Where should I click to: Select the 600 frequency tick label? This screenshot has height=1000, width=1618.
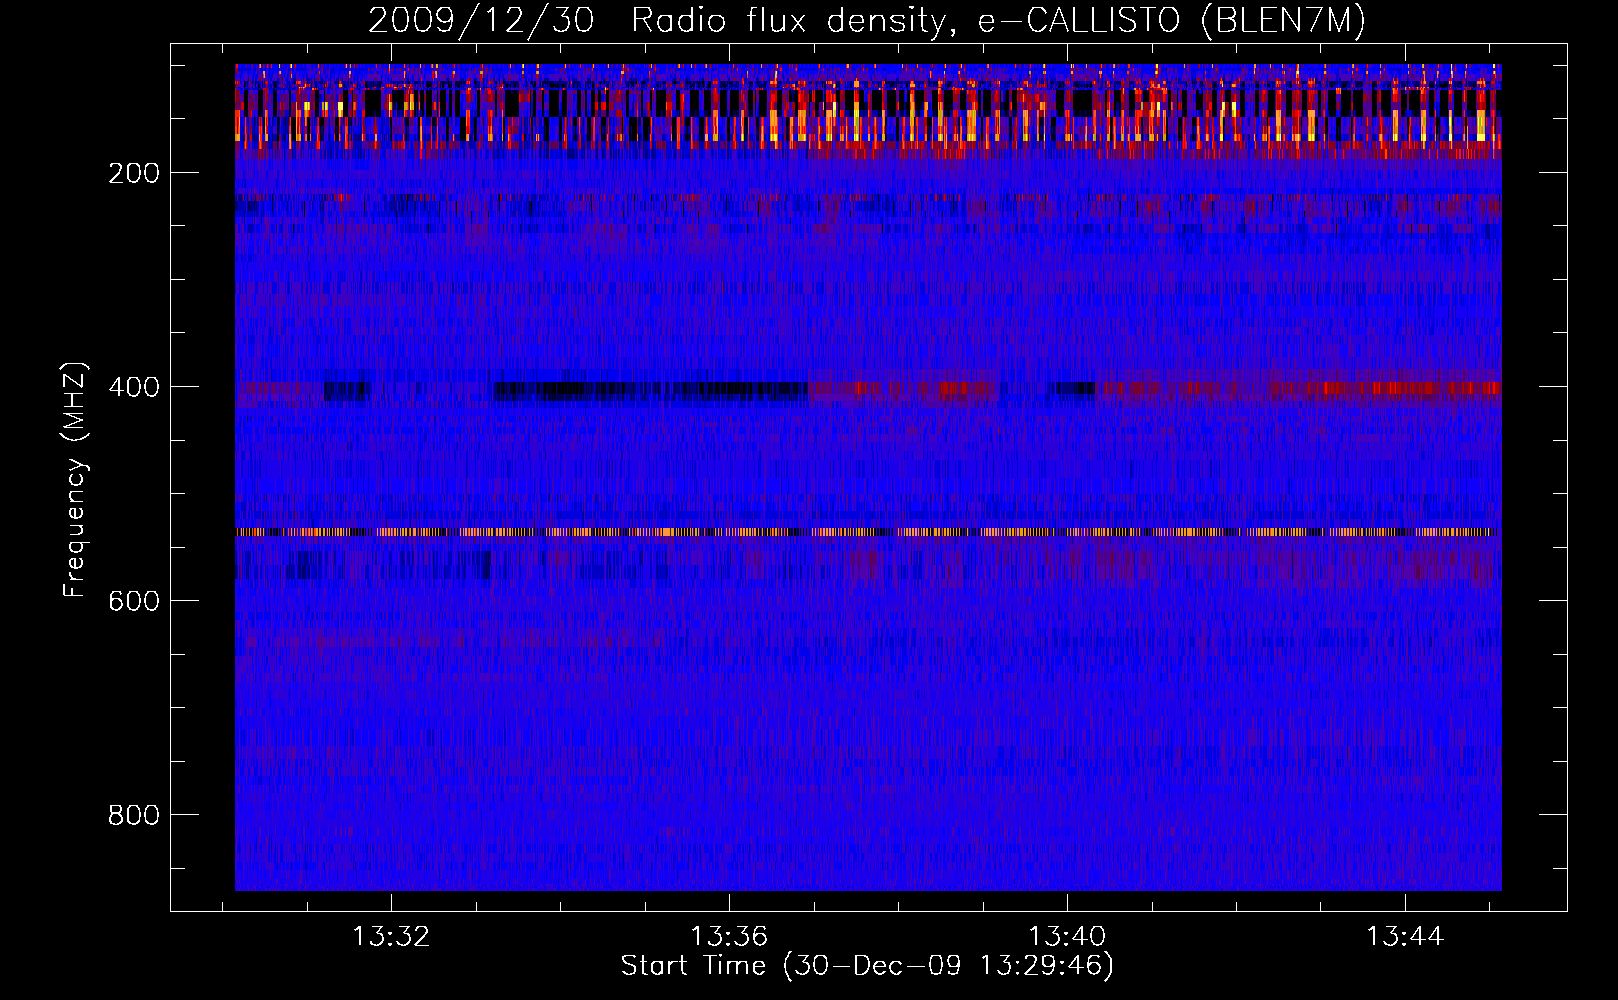click(x=133, y=601)
